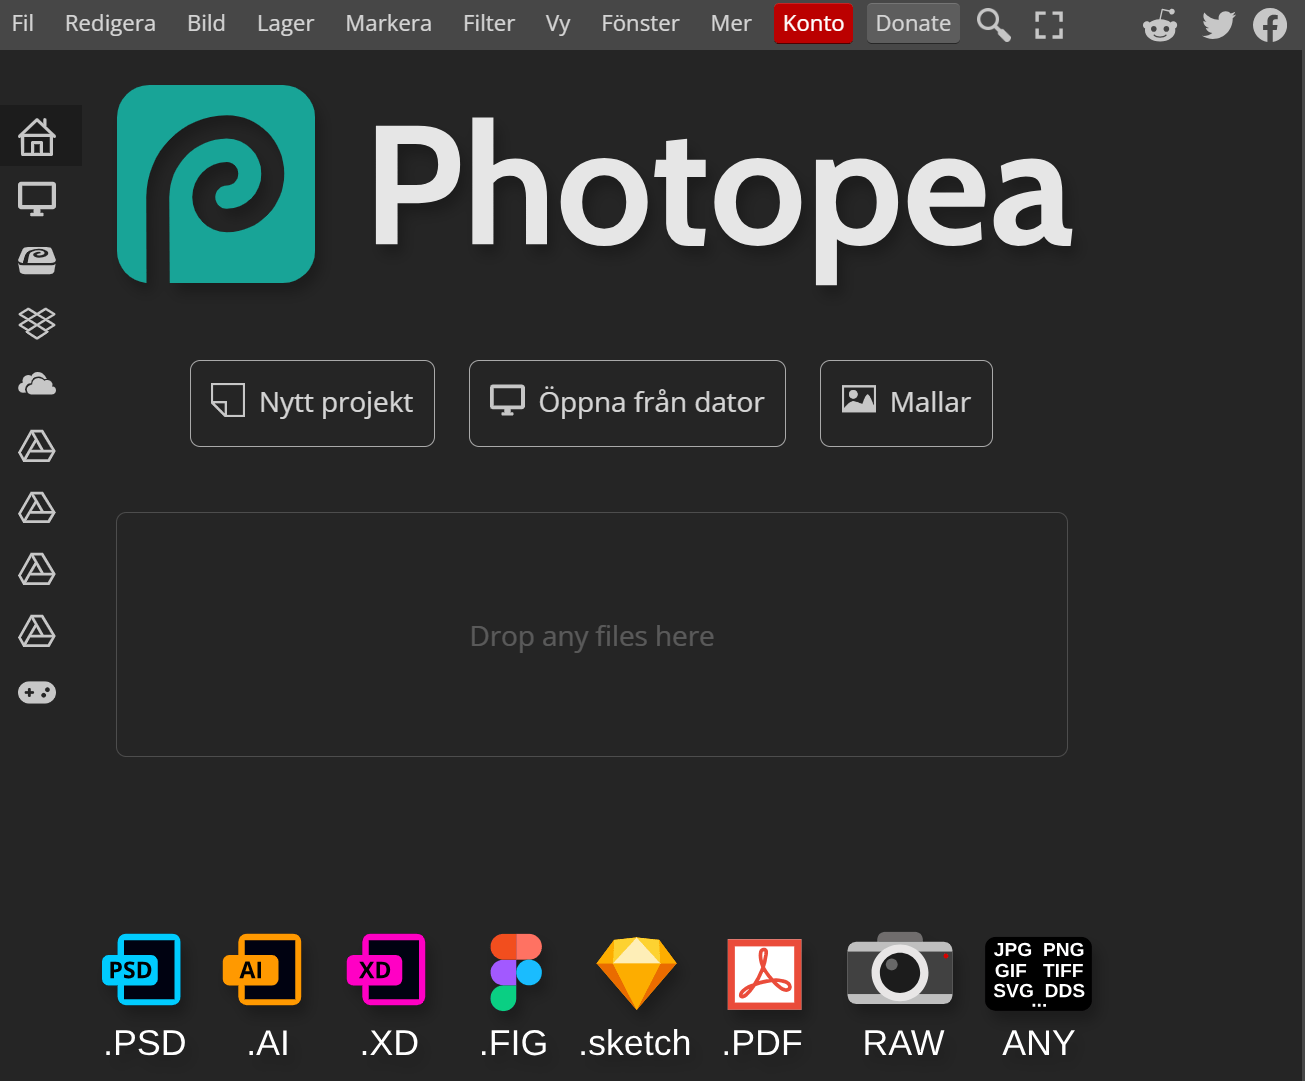This screenshot has height=1081, width=1305.
Task: Open the Filter menu
Action: [x=489, y=23]
